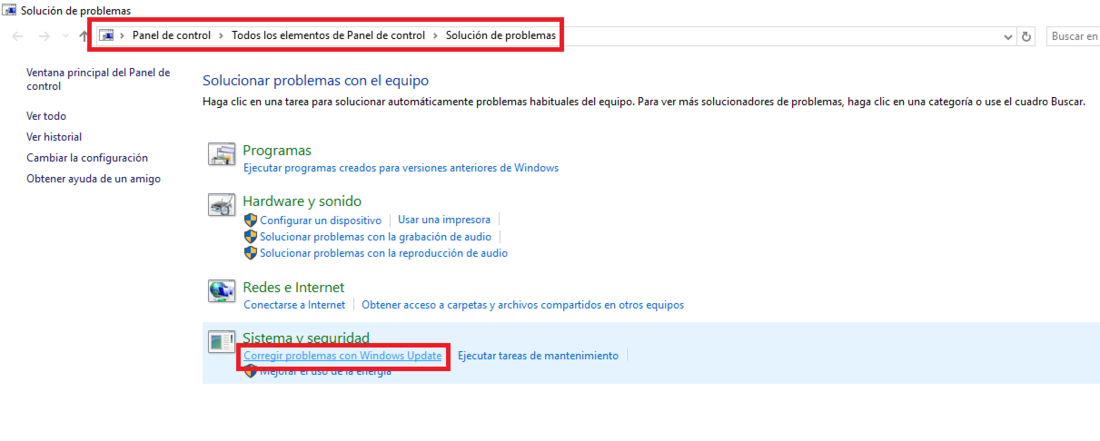Screen dimensions: 1100x441
Task: Expand chevron after 'Panel de control' breadcrumb
Action: (x=222, y=36)
